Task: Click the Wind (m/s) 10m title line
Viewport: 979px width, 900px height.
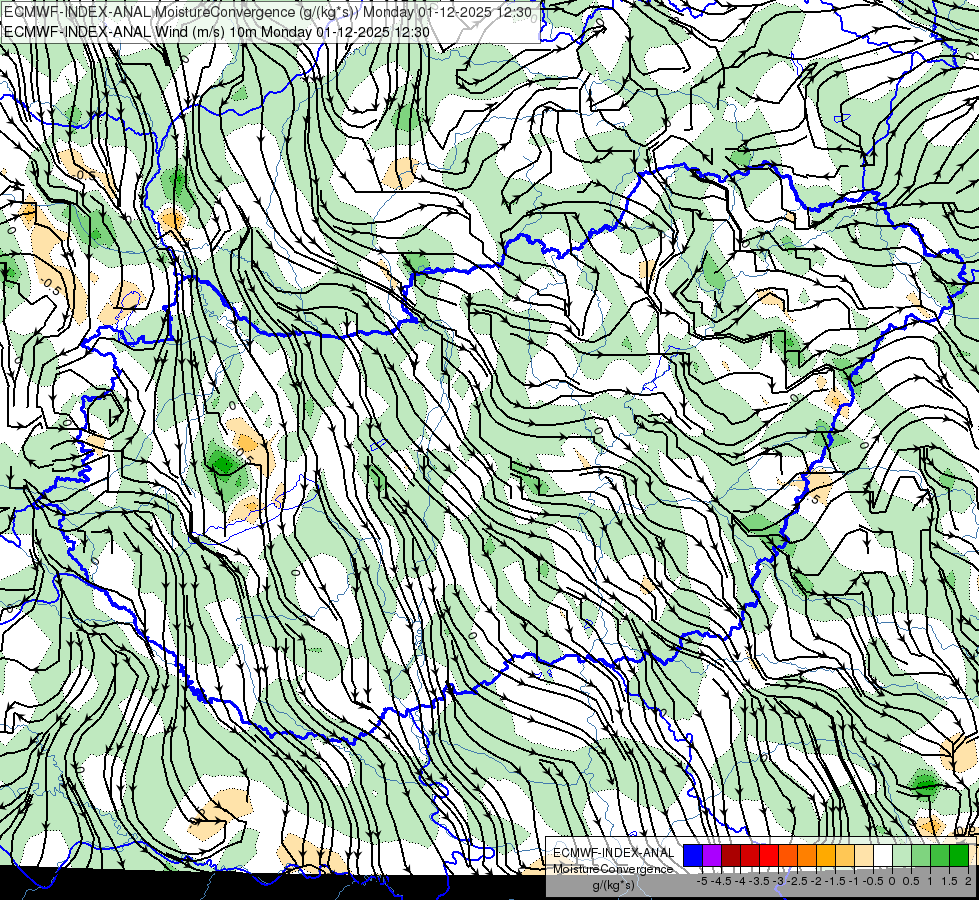Action: click(x=217, y=32)
